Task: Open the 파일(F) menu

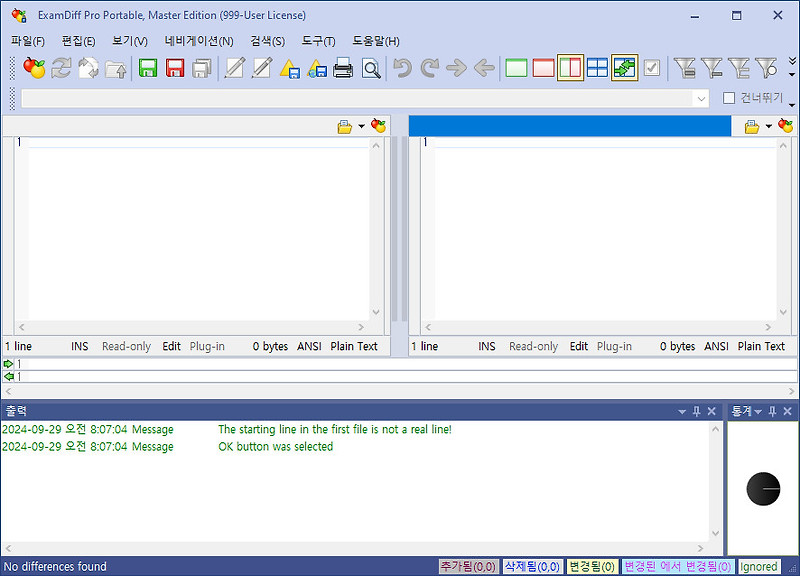Action: (28, 41)
